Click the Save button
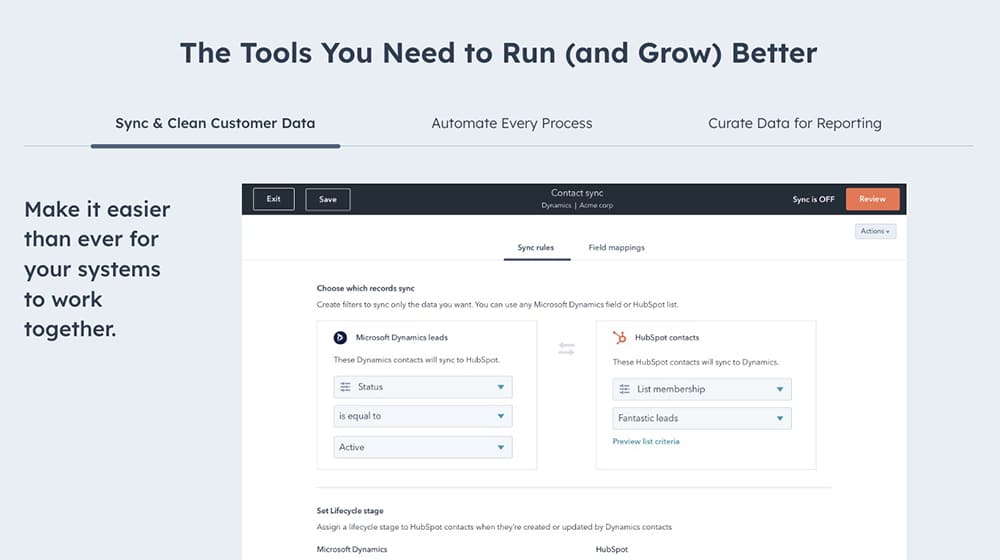Screen dimensions: 1000x560 click(x=328, y=199)
